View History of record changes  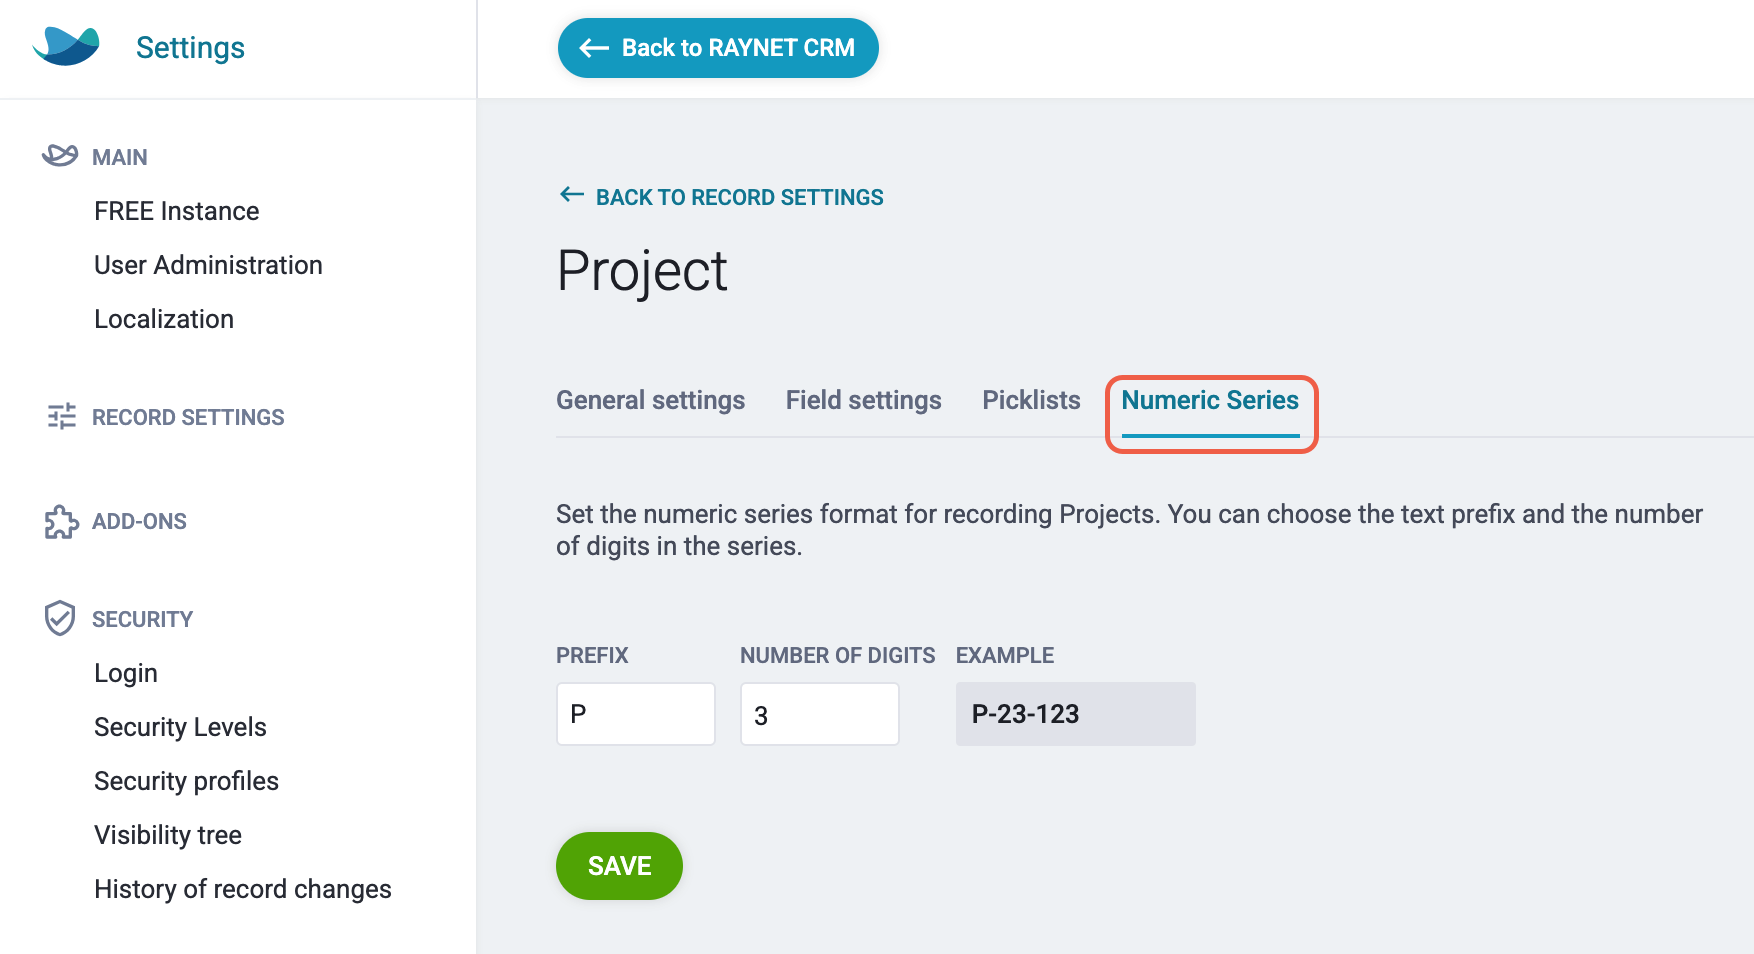click(243, 889)
